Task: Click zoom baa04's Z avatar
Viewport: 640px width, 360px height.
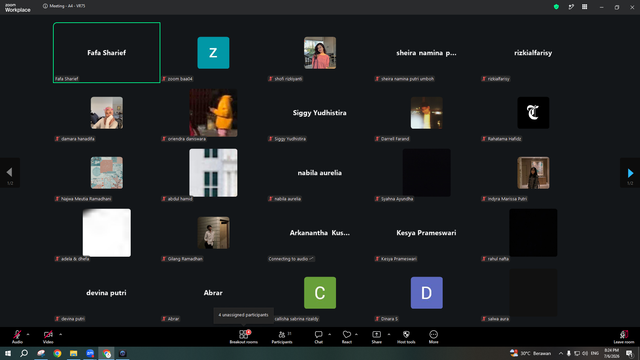Action: [213, 53]
